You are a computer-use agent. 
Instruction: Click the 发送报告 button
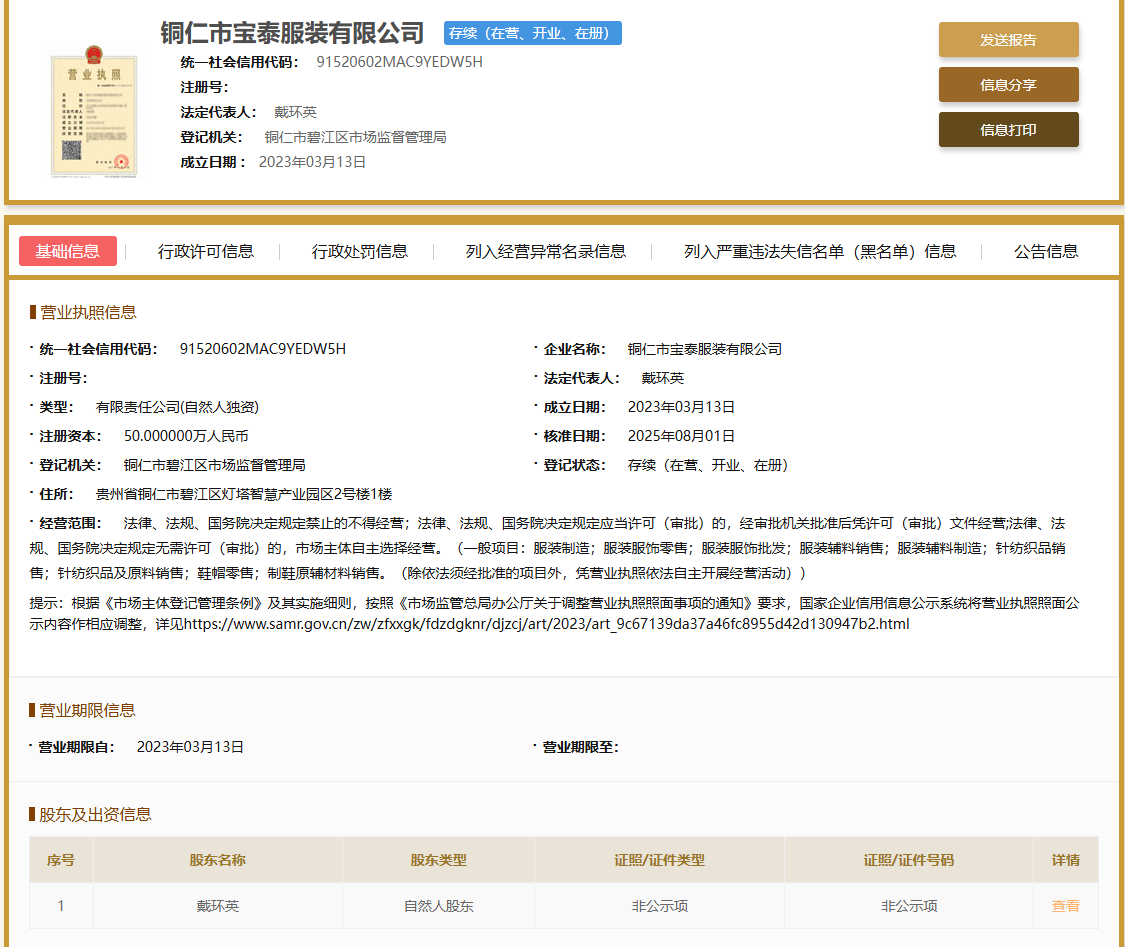1008,39
